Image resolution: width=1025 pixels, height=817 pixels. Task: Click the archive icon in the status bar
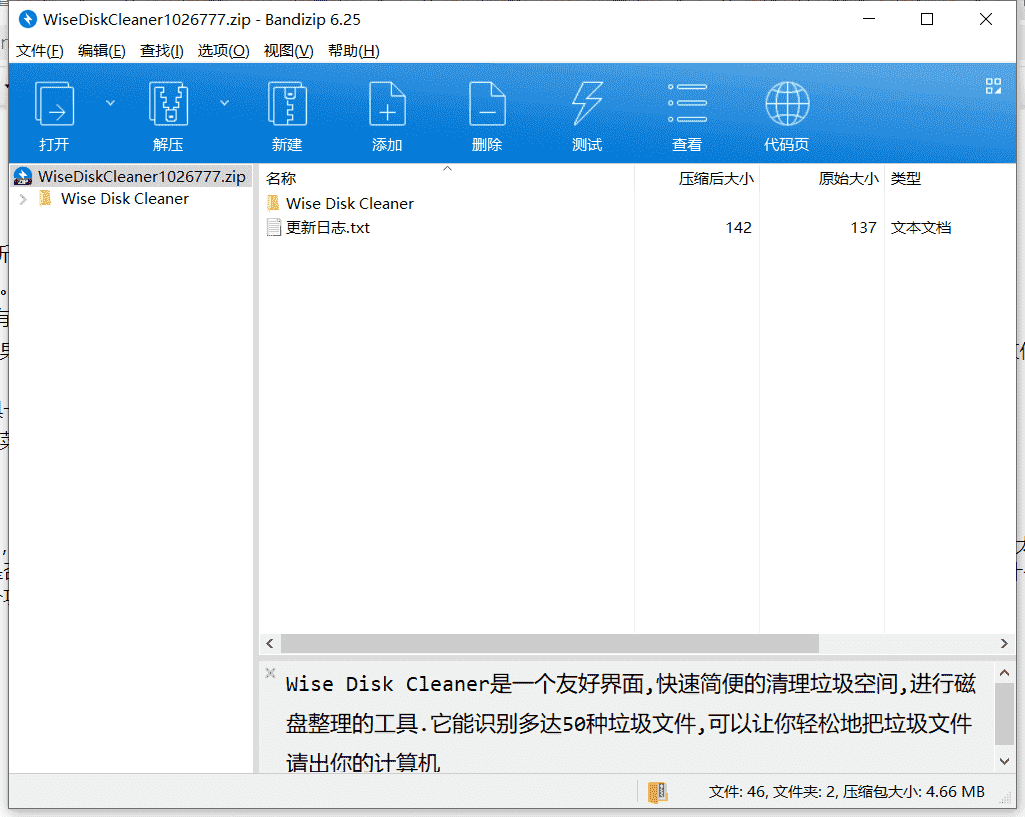click(x=658, y=792)
